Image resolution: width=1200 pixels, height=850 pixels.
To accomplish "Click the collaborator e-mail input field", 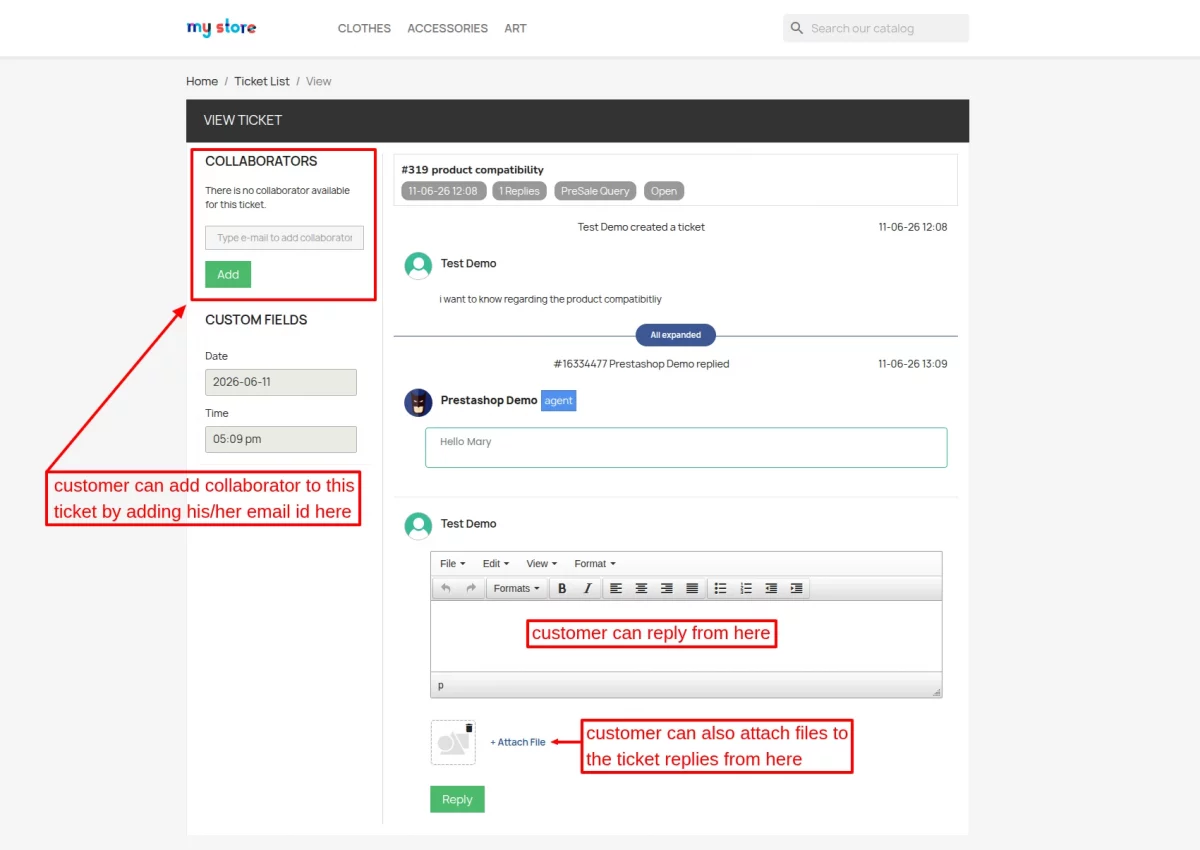I will click(x=284, y=238).
